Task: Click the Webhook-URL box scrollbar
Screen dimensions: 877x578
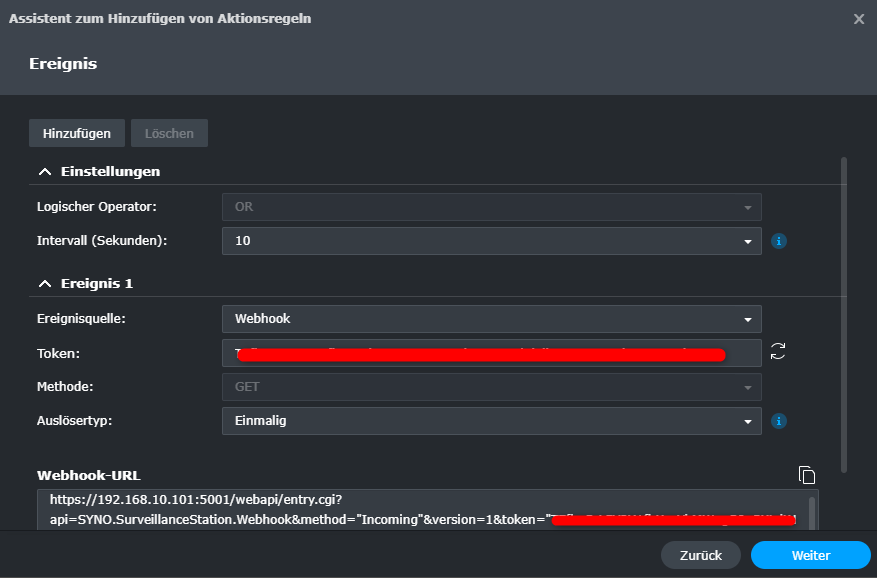Action: (x=811, y=510)
